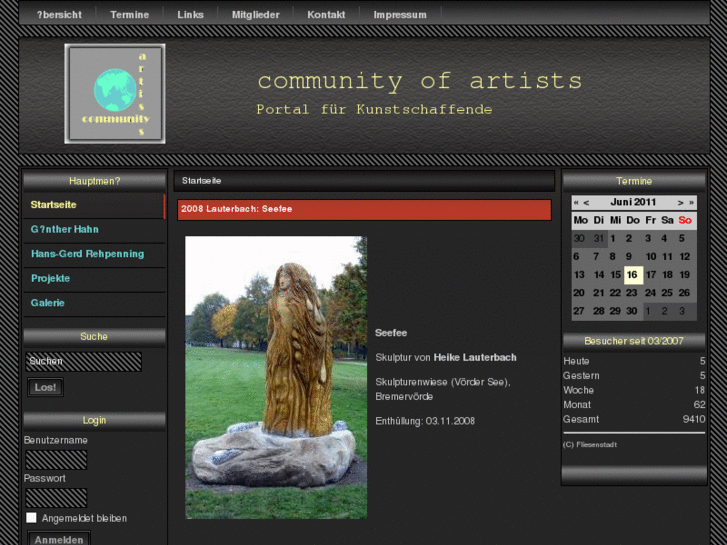
Task: Select highlighted day 16 in calendar
Action: tap(632, 275)
